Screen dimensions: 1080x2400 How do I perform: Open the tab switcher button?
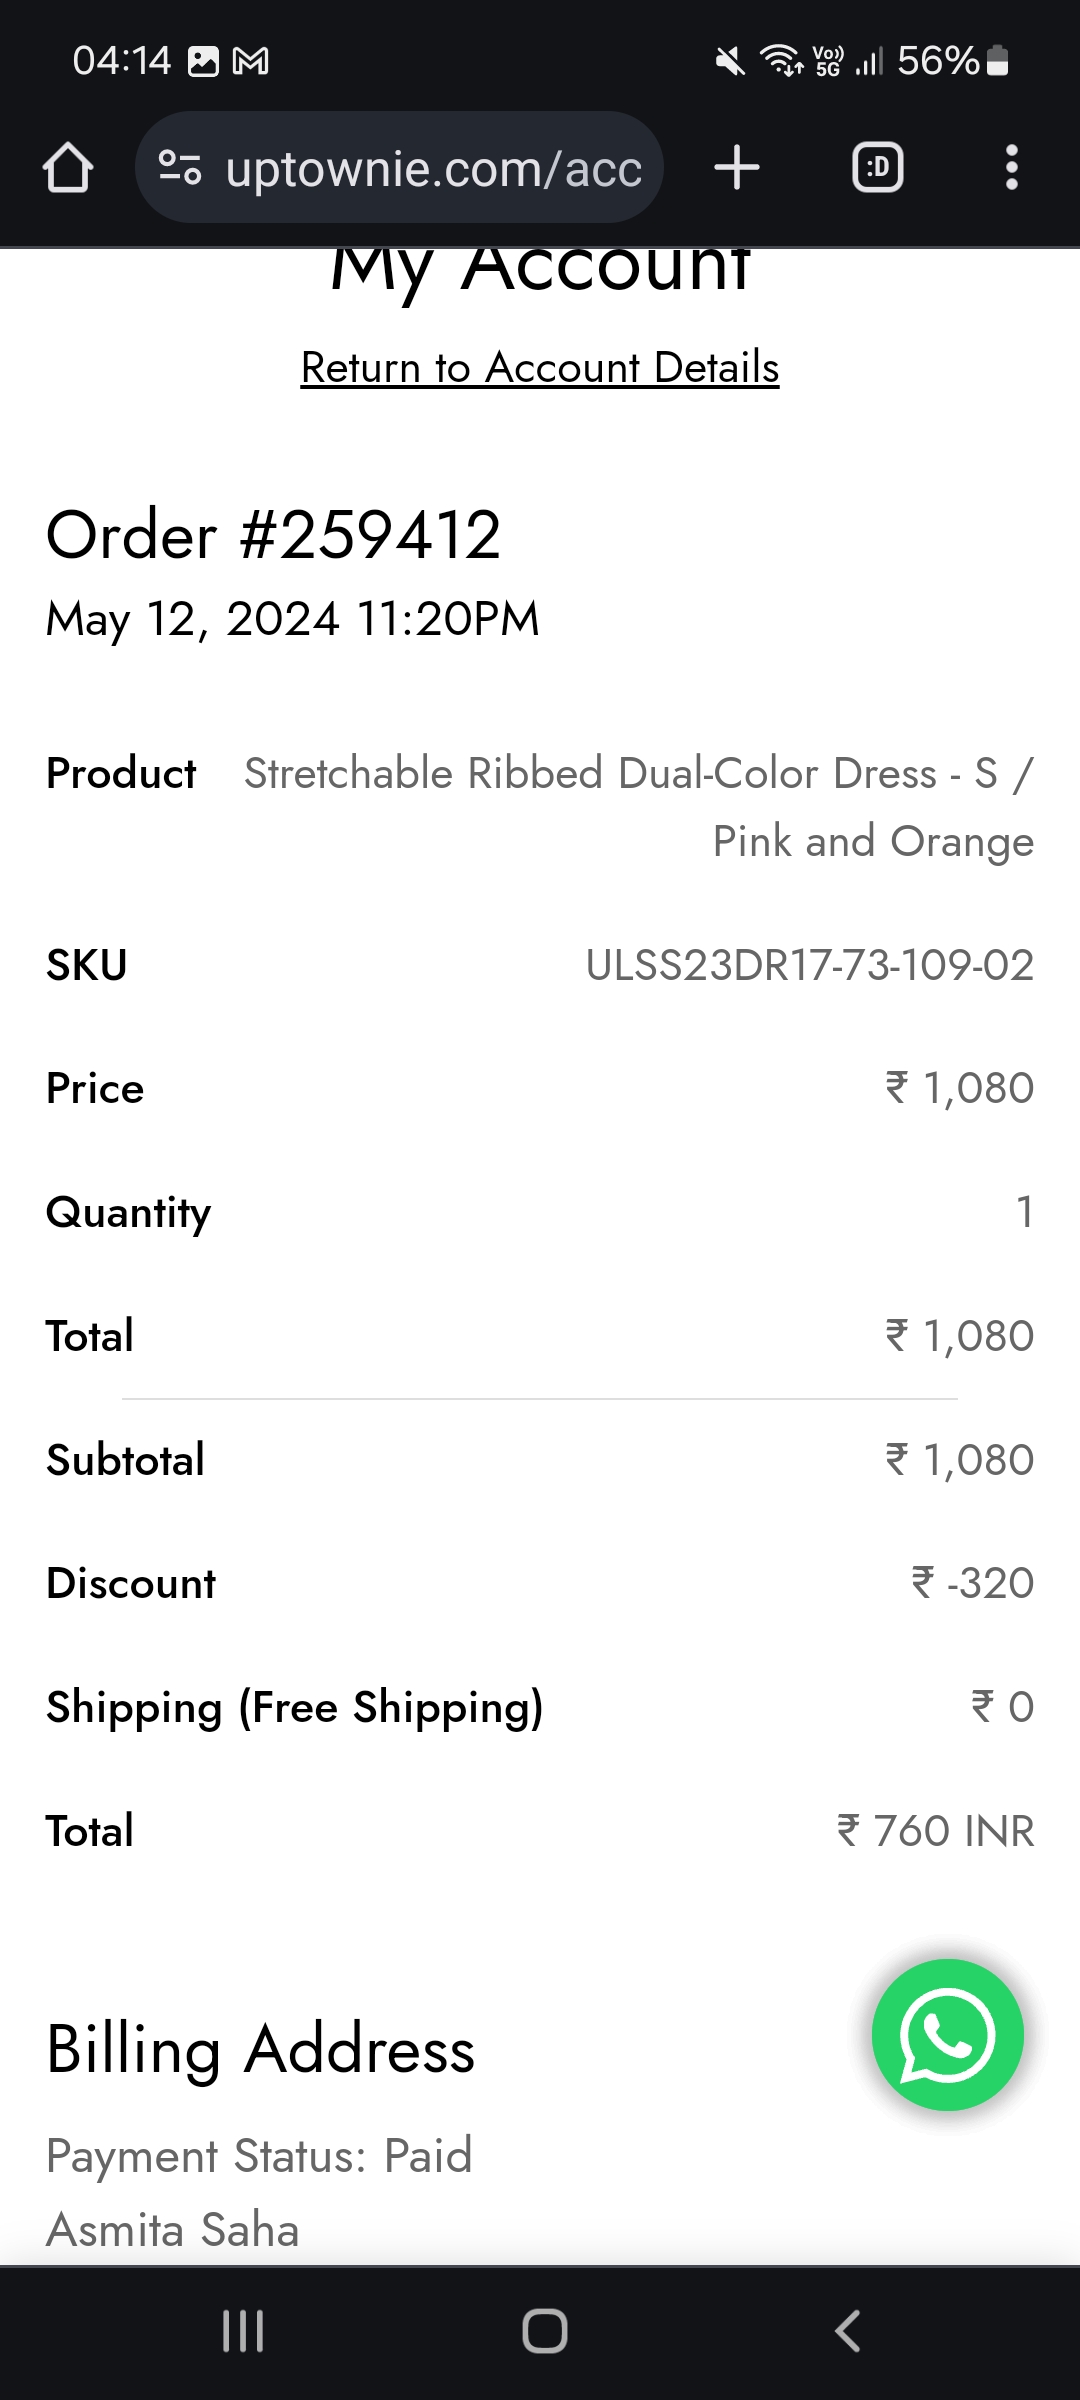[877, 167]
